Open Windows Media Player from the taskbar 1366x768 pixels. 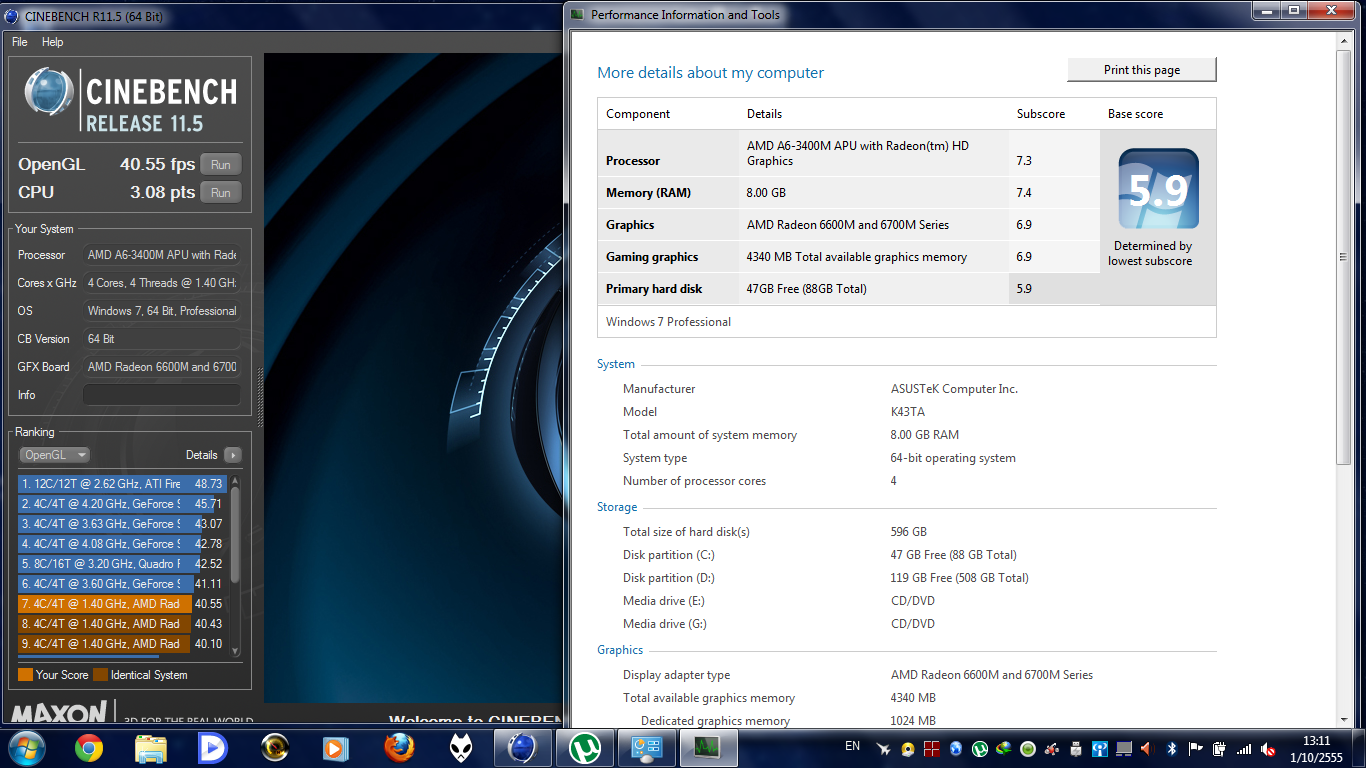pos(336,748)
